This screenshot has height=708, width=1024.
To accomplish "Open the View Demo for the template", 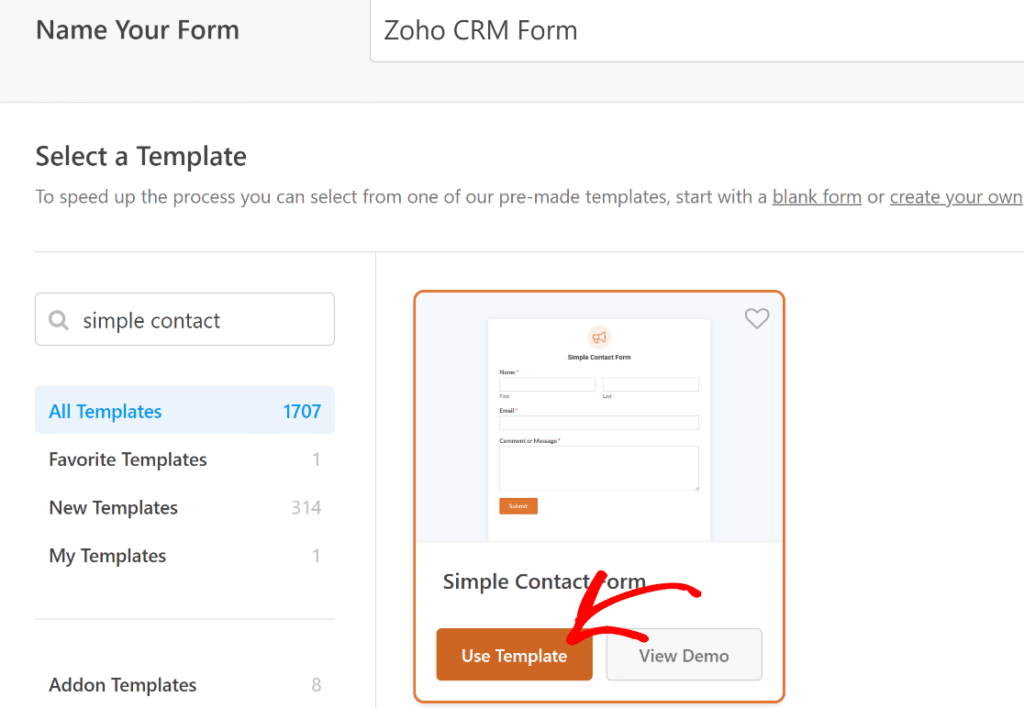I will [x=684, y=654].
